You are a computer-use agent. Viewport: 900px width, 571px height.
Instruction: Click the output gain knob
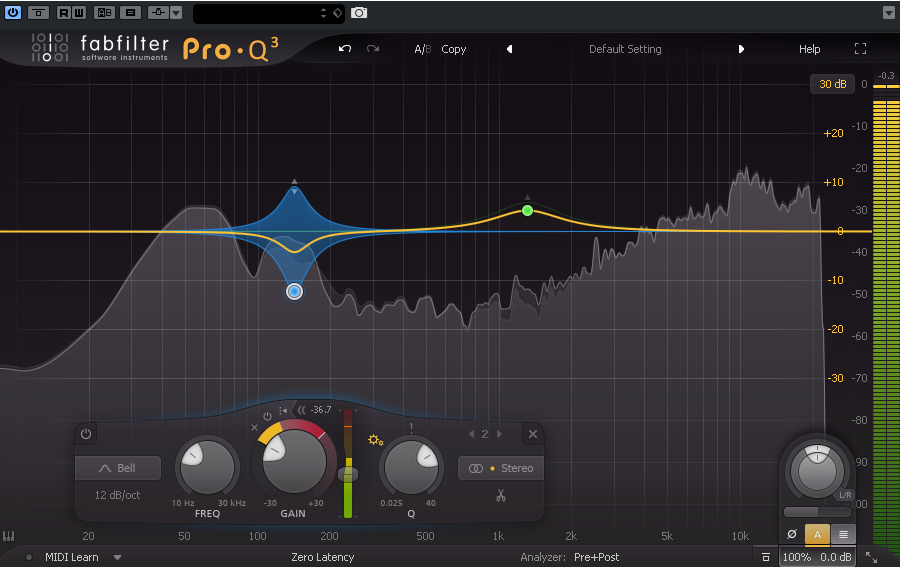pyautogui.click(x=817, y=471)
